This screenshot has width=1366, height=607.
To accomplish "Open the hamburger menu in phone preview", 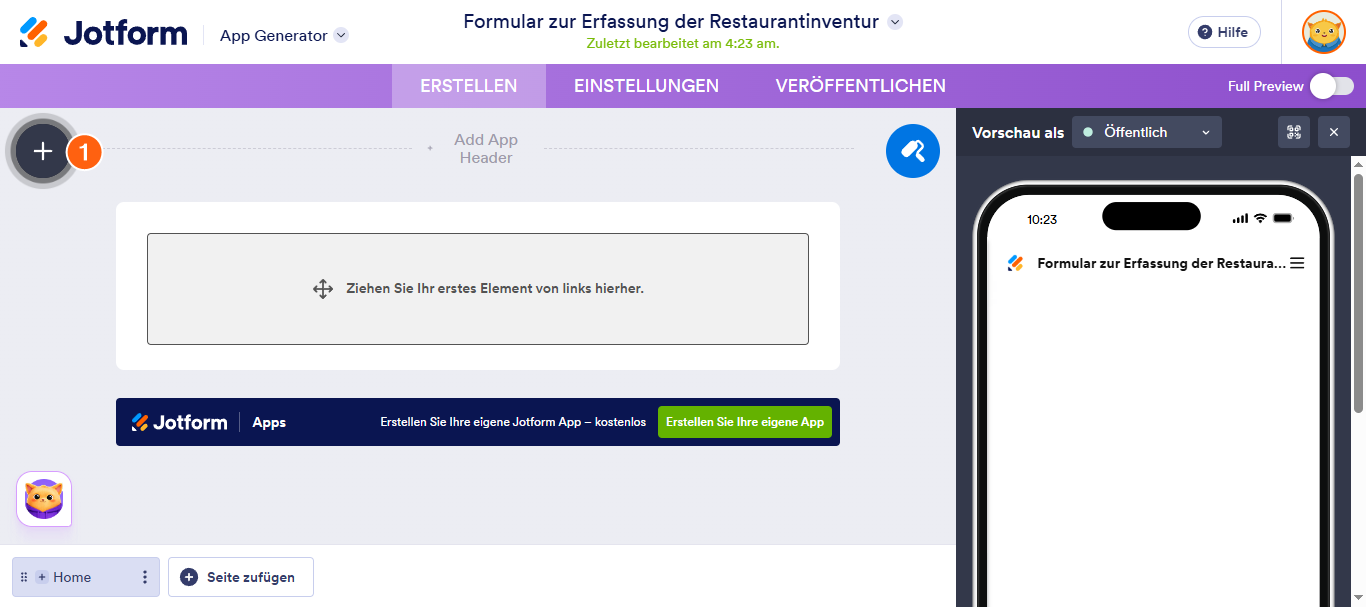I will 1297,263.
